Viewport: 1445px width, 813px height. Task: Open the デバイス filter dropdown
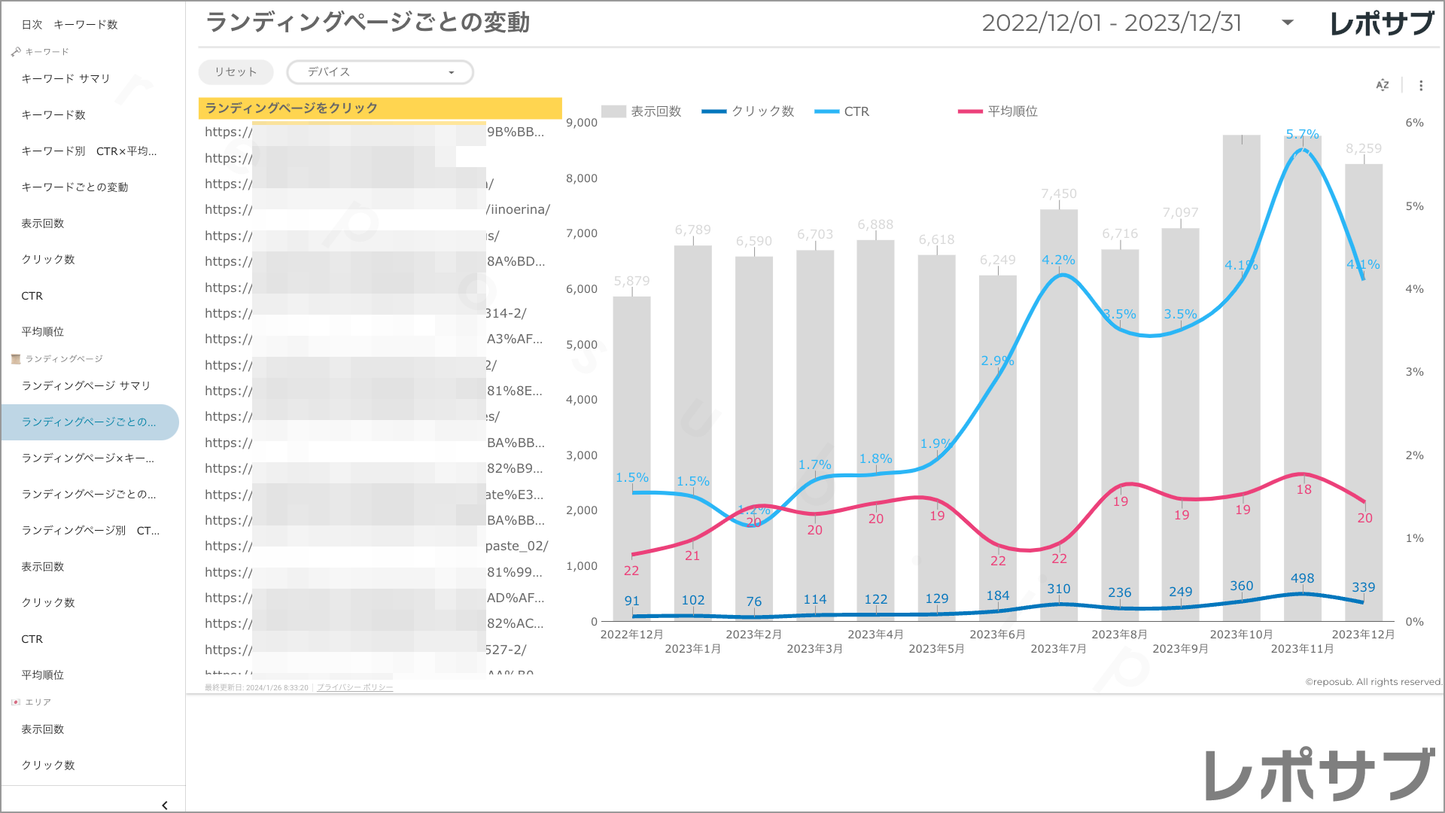point(380,72)
